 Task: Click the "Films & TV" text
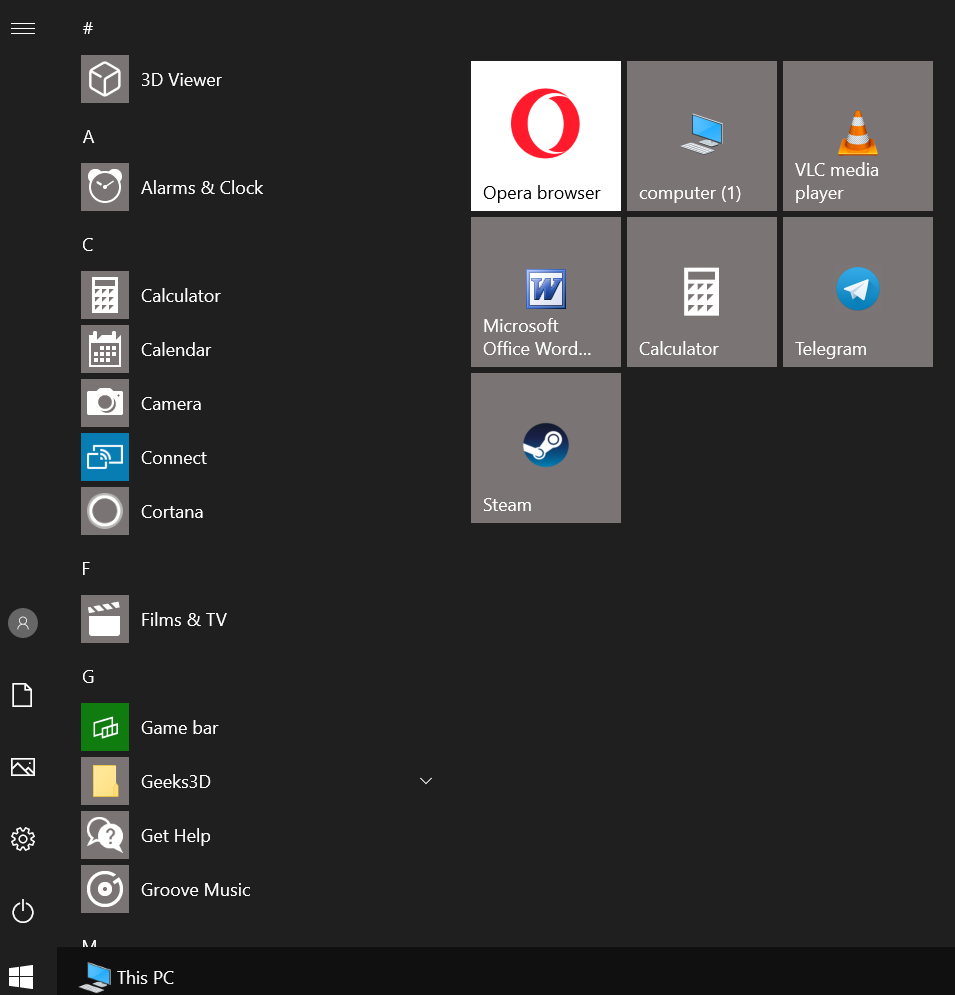[x=184, y=619]
